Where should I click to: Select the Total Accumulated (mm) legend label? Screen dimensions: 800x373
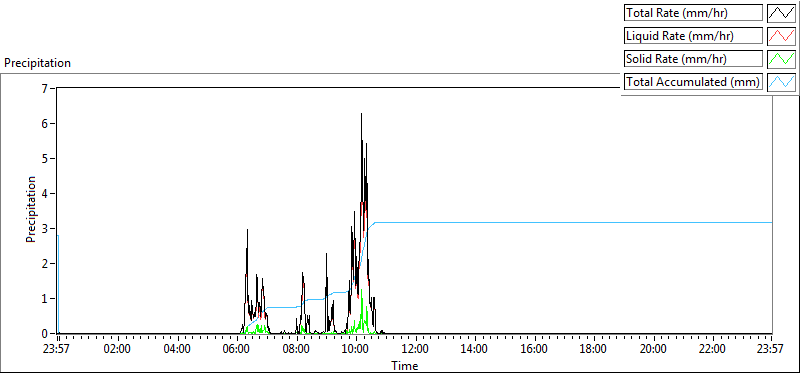pyautogui.click(x=693, y=82)
